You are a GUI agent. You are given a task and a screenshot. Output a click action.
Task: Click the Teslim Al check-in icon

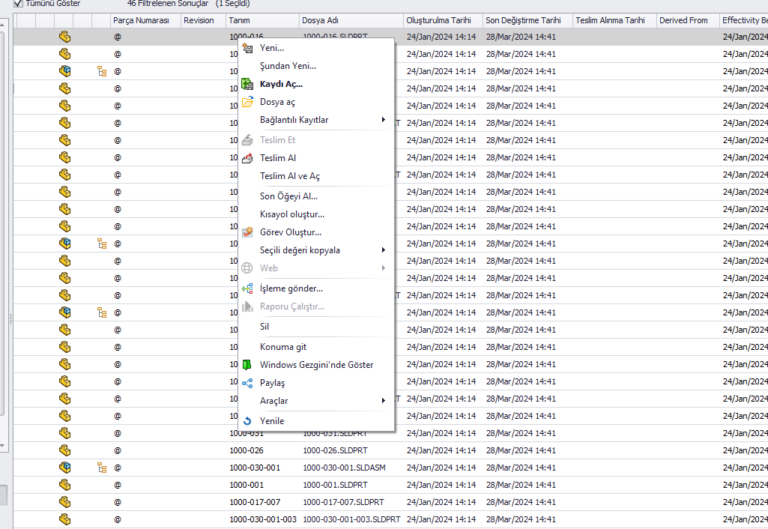pyautogui.click(x=248, y=158)
